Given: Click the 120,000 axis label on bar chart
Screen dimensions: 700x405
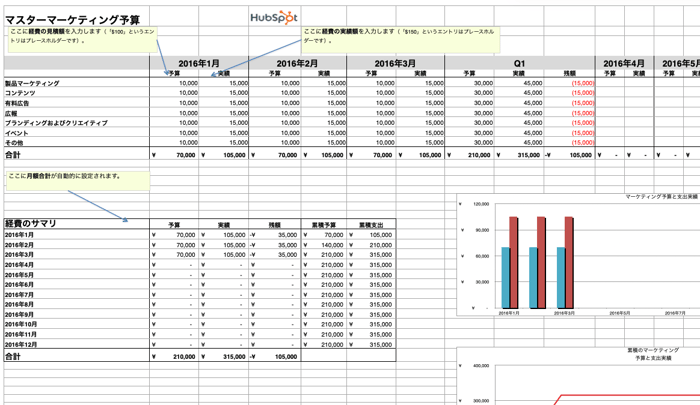Looking at the screenshot, I should [x=481, y=204].
